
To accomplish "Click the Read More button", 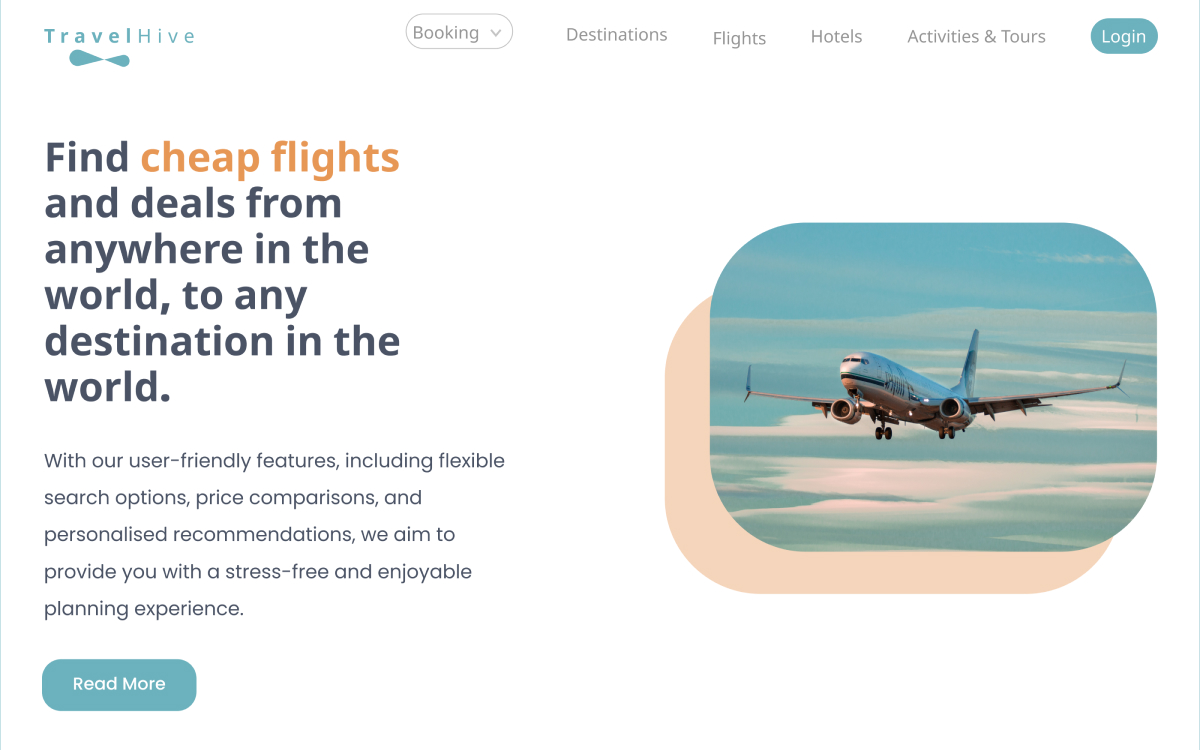I will 119,685.
